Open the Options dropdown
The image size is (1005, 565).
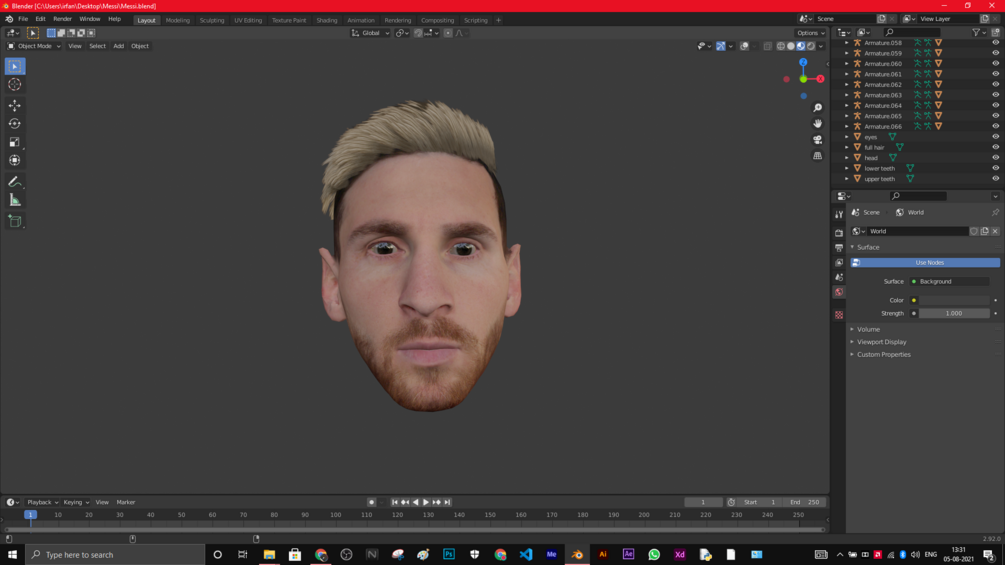click(810, 33)
